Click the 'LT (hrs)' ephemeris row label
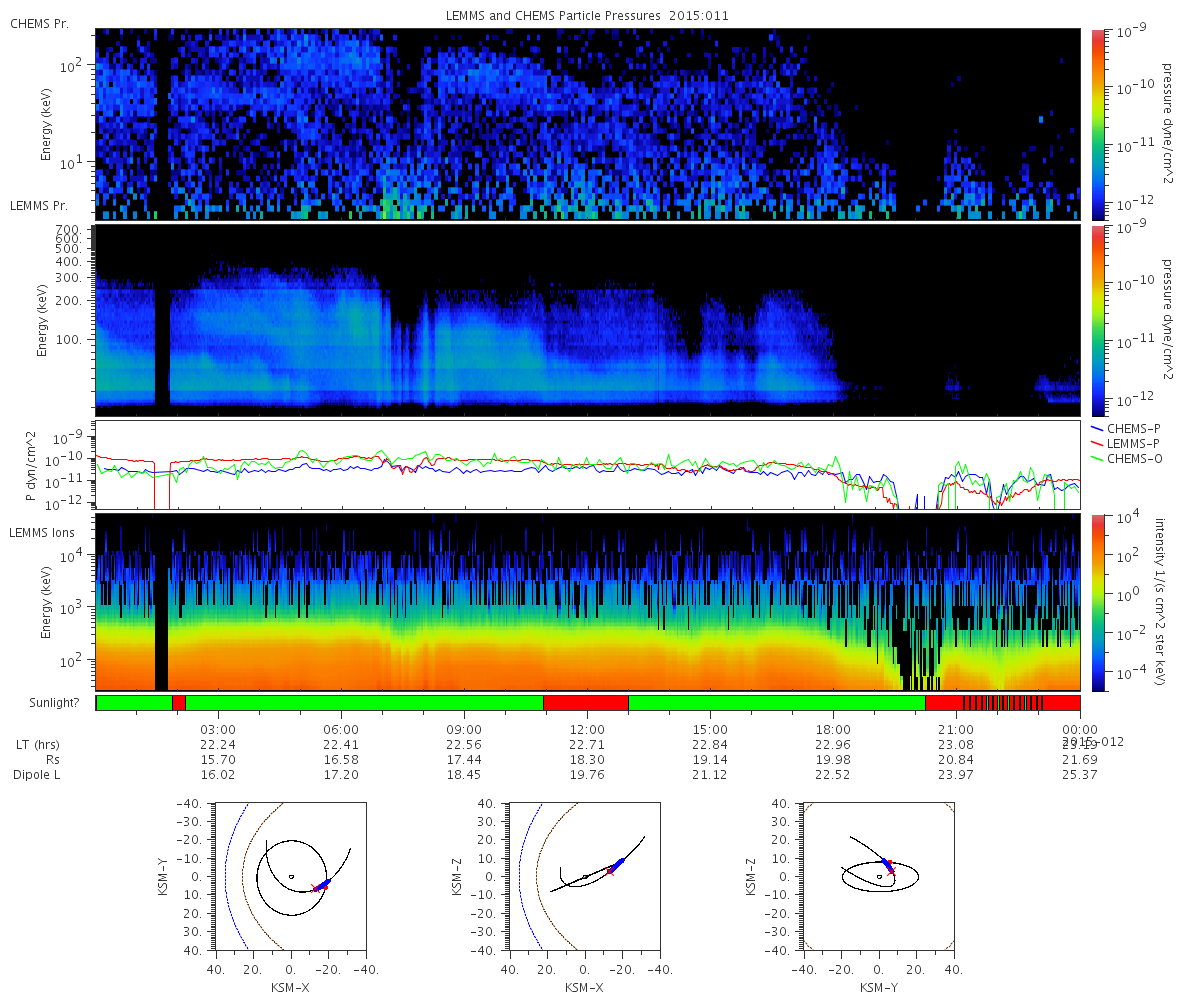 pos(37,745)
